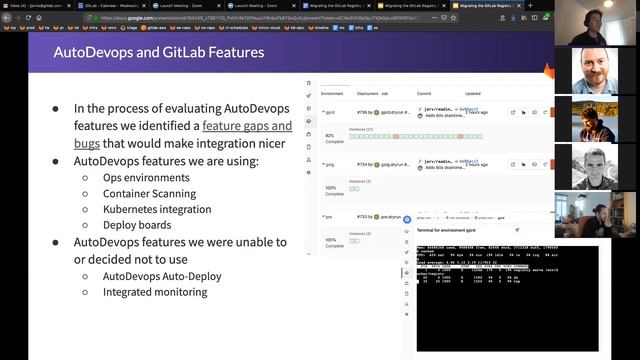640x360 pixels.
Task: Open deployment #734 in gstg row
Action: (x=362, y=164)
